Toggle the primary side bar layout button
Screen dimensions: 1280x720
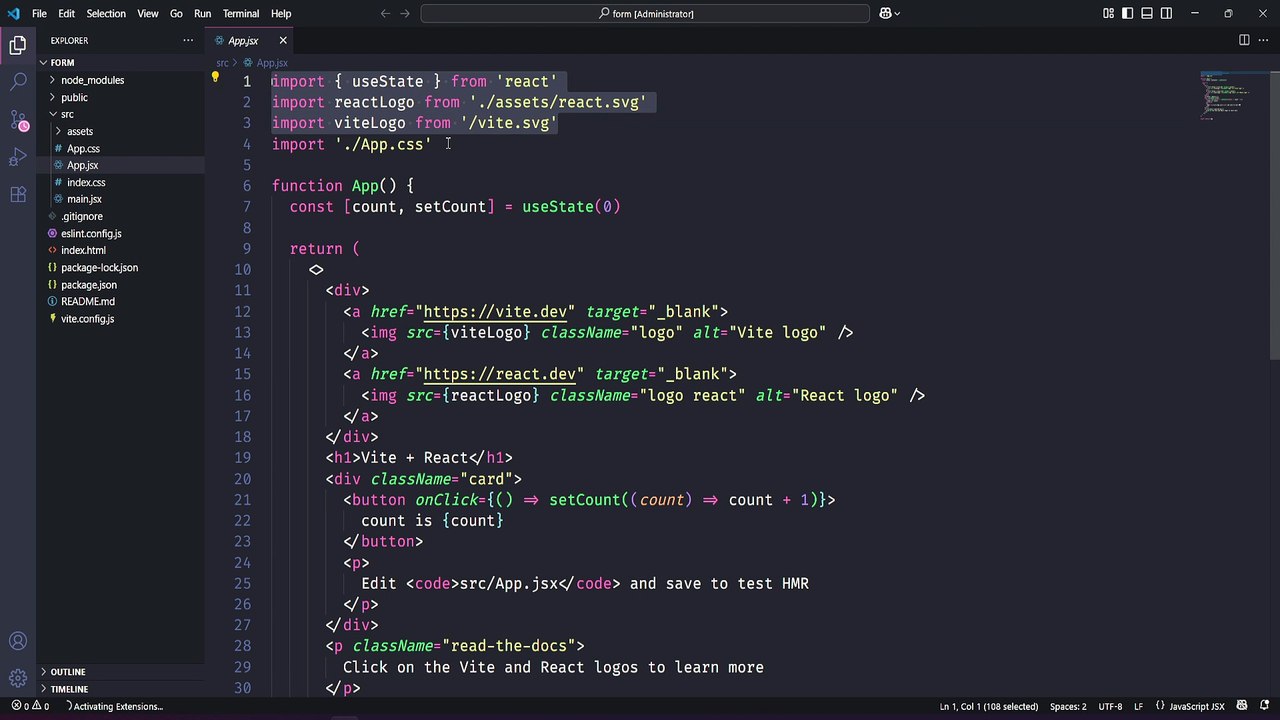pos(1128,13)
